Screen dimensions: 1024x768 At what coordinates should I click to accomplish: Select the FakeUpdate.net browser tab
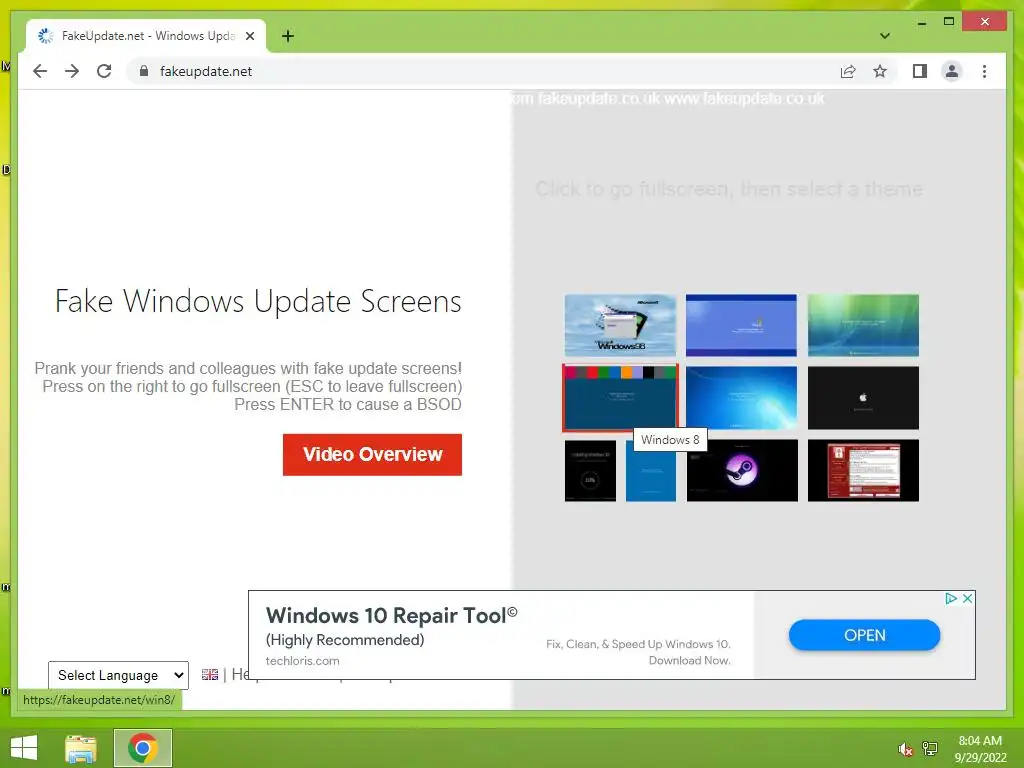pyautogui.click(x=146, y=36)
